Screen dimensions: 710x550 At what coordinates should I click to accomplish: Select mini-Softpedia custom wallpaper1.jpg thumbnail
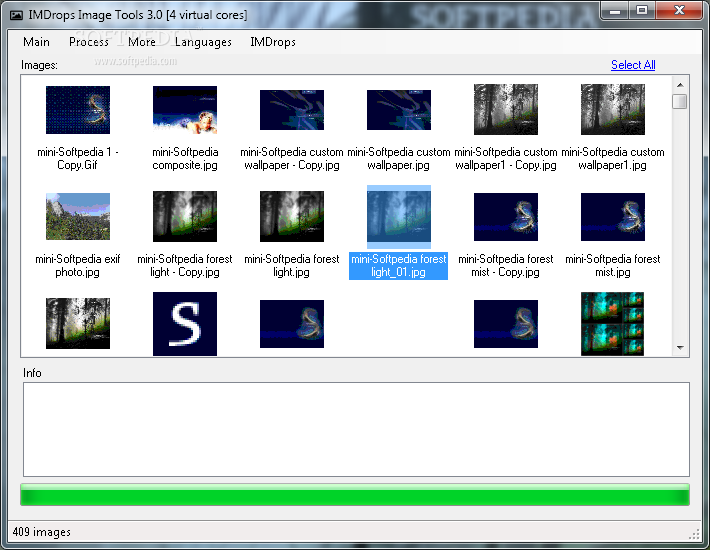613,110
